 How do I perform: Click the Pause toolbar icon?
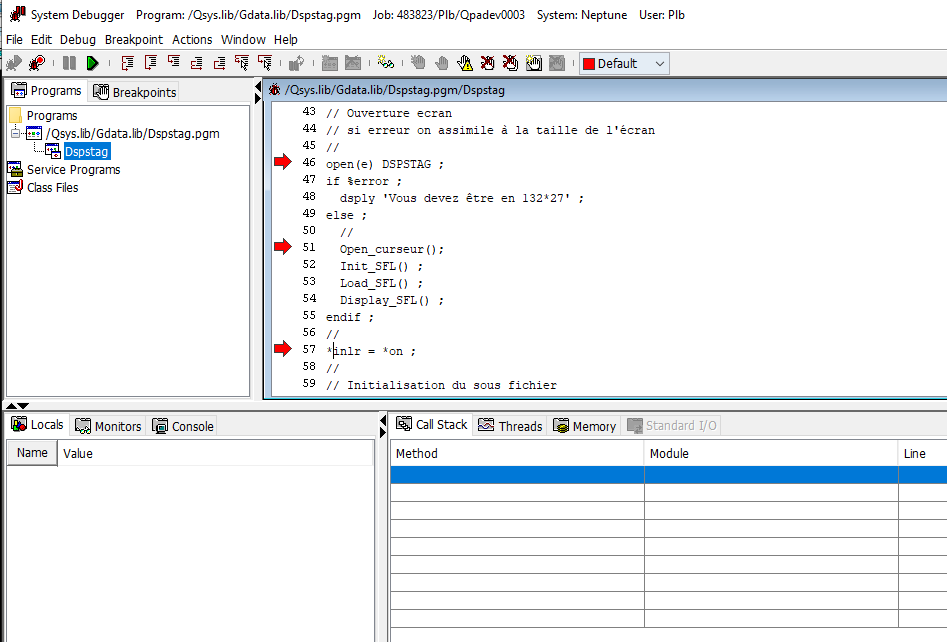[69, 63]
